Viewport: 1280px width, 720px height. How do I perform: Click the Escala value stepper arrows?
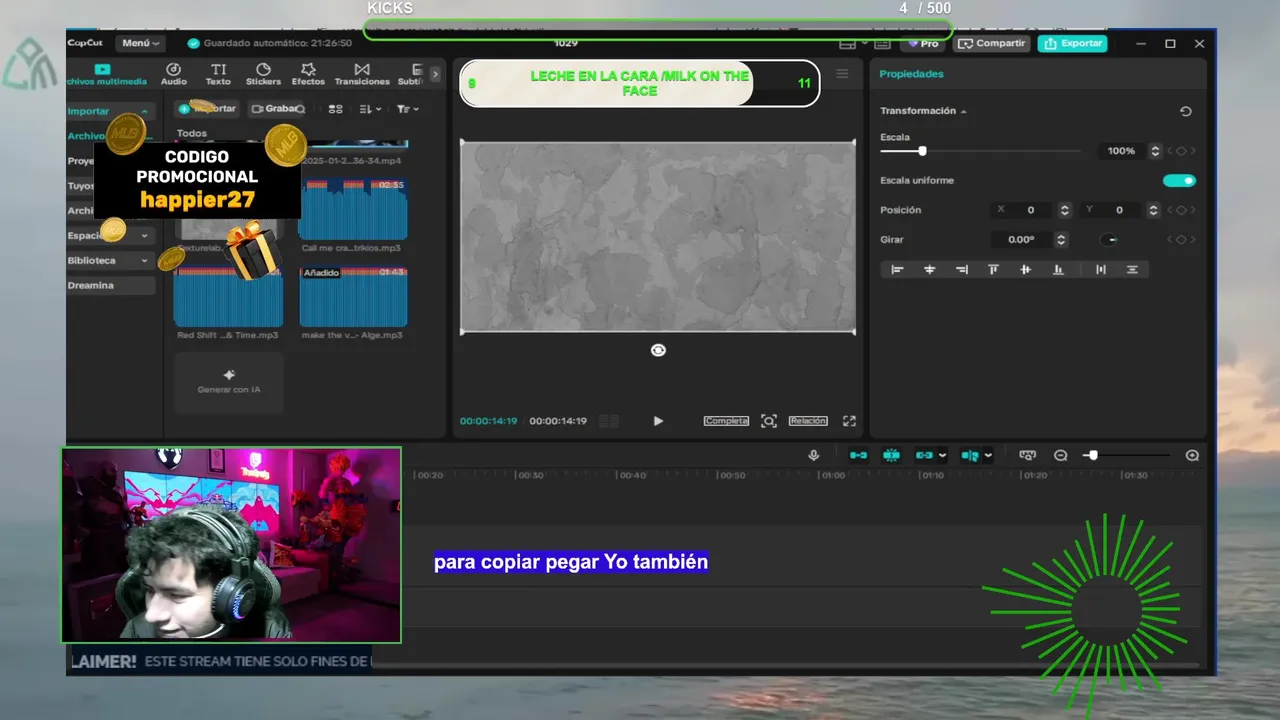1155,151
